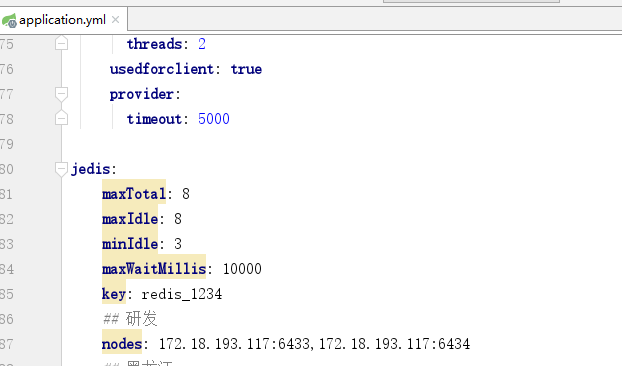Screen dimensions: 622x366
Task: Click the Spring leaf icon on application.yml tab
Action: coord(9,20)
